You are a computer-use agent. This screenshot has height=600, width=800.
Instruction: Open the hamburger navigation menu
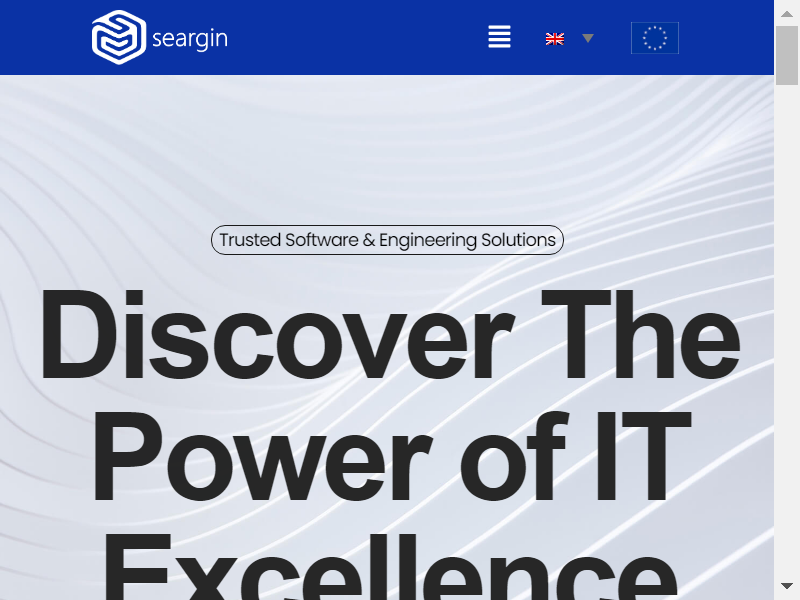pyautogui.click(x=499, y=38)
